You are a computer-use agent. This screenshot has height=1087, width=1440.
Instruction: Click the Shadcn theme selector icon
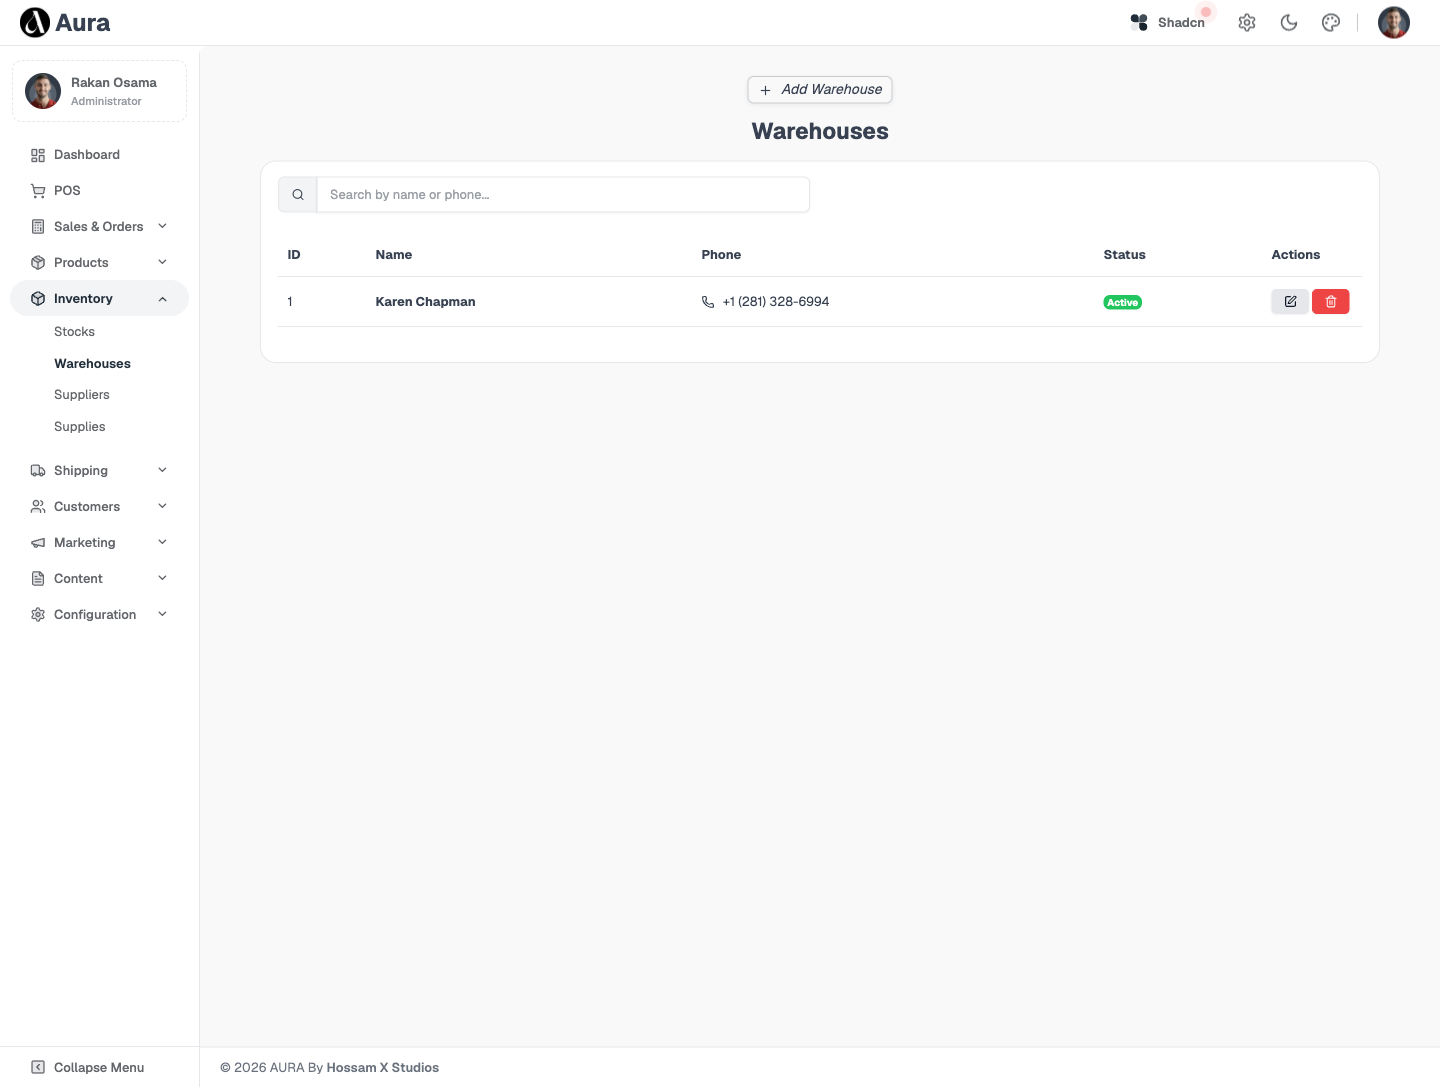[x=1139, y=22]
